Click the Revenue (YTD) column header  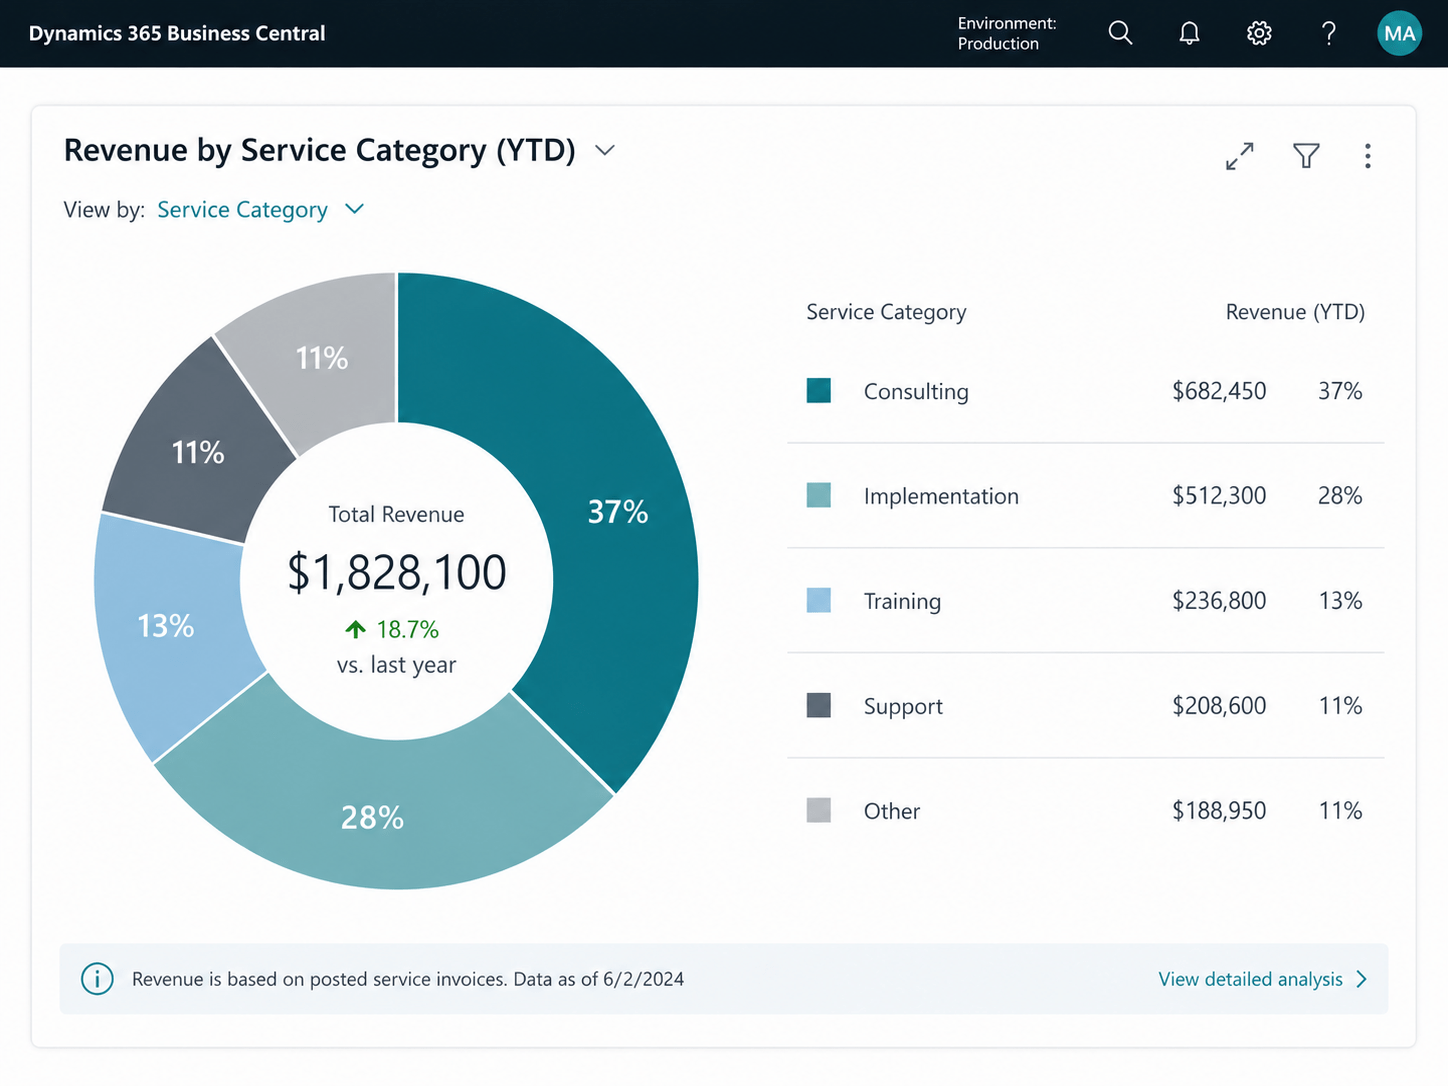(1295, 312)
